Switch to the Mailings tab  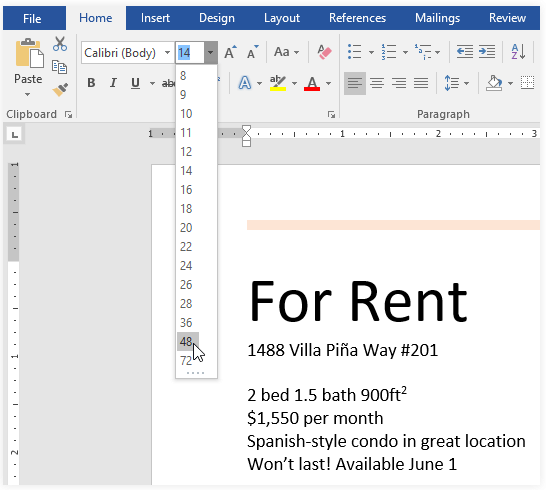[437, 18]
